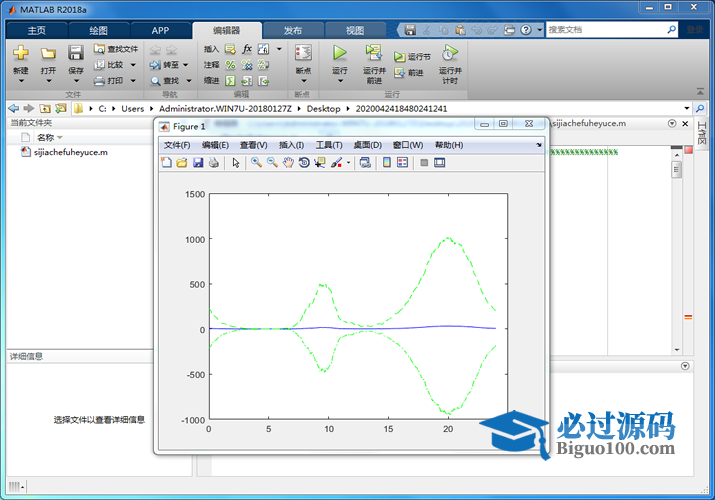Click the Rotate 3D tool icon

[304, 163]
